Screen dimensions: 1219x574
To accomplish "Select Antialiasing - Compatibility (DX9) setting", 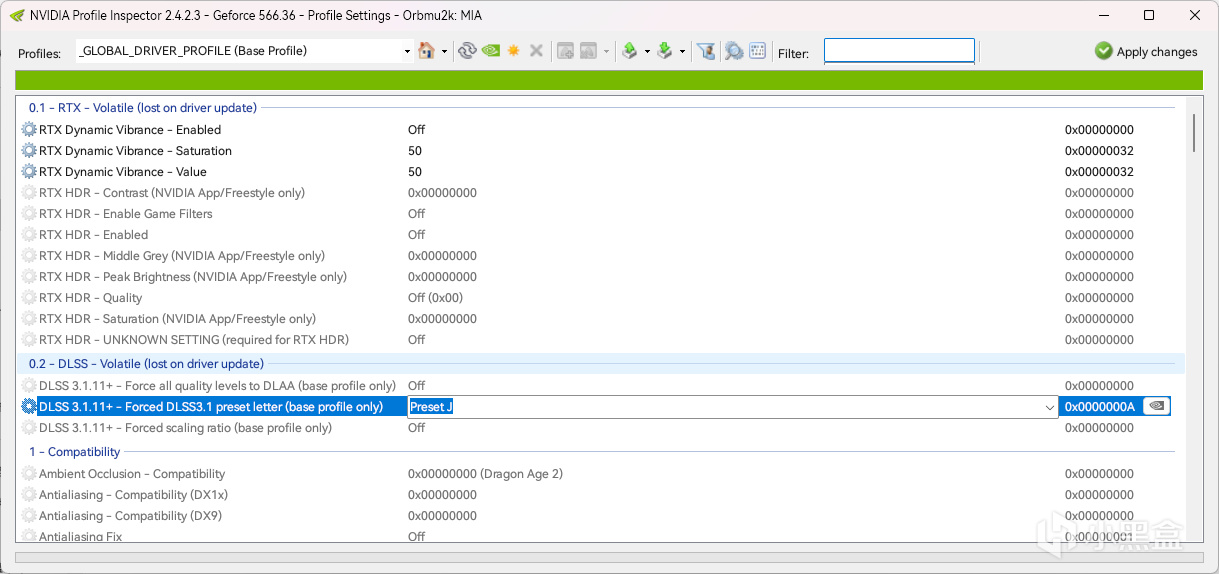I will 130,516.
